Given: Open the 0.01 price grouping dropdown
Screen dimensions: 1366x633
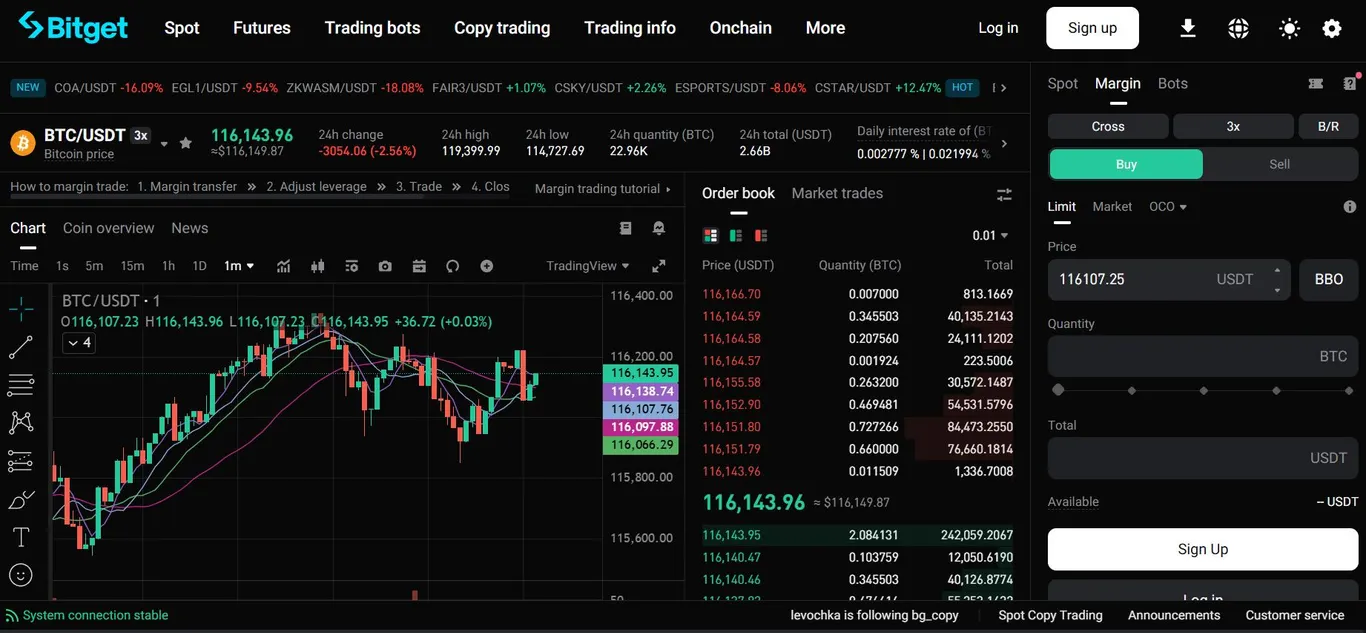Looking at the screenshot, I should point(990,236).
